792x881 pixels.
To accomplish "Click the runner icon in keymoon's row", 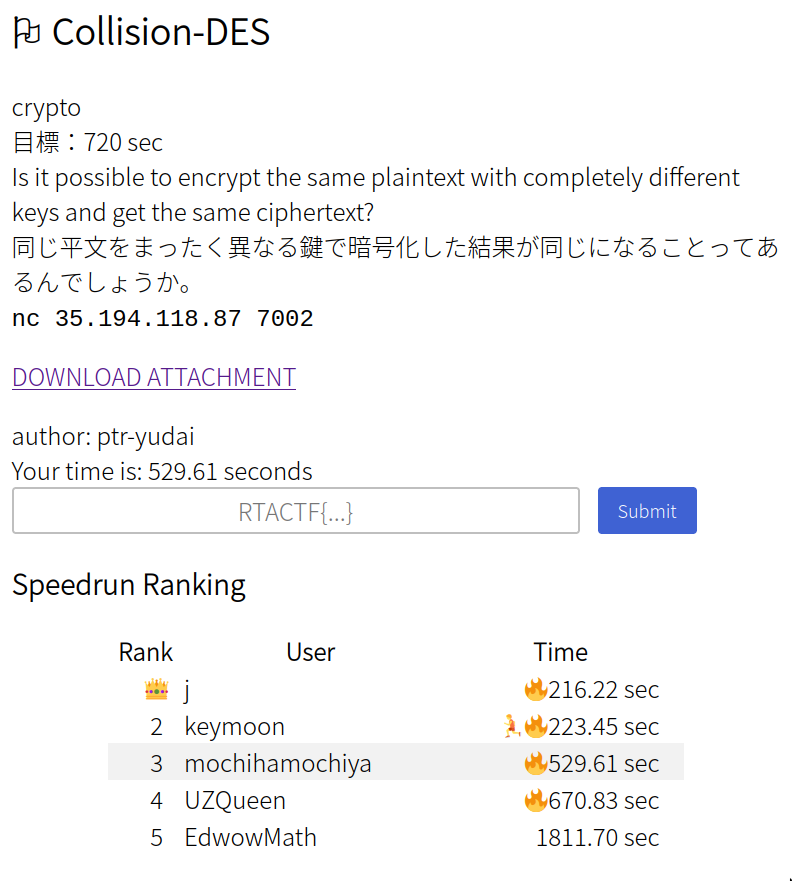I will click(512, 727).
